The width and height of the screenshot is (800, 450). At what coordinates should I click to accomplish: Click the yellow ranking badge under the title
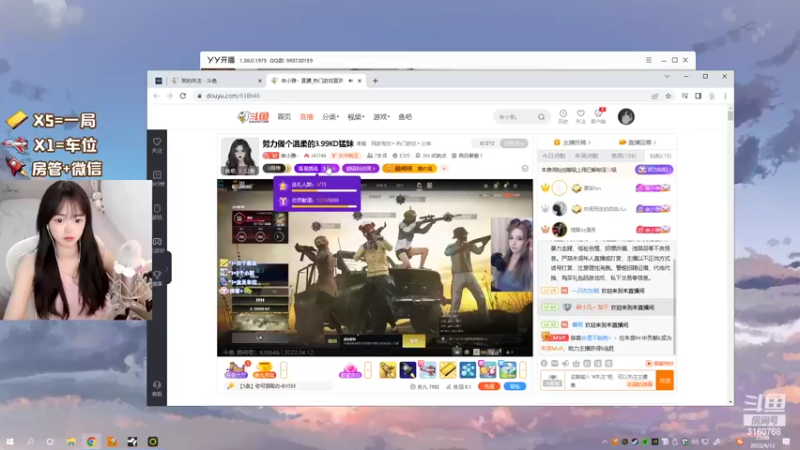(x=410, y=168)
